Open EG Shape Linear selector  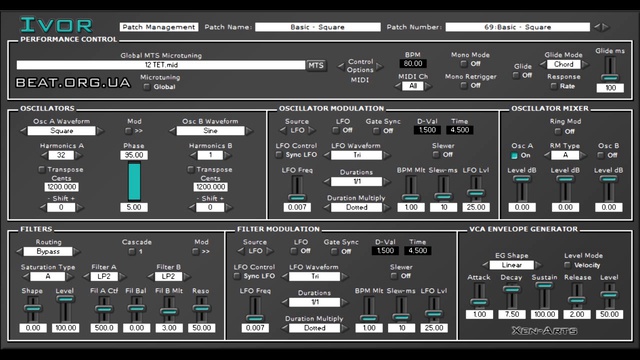511,265
